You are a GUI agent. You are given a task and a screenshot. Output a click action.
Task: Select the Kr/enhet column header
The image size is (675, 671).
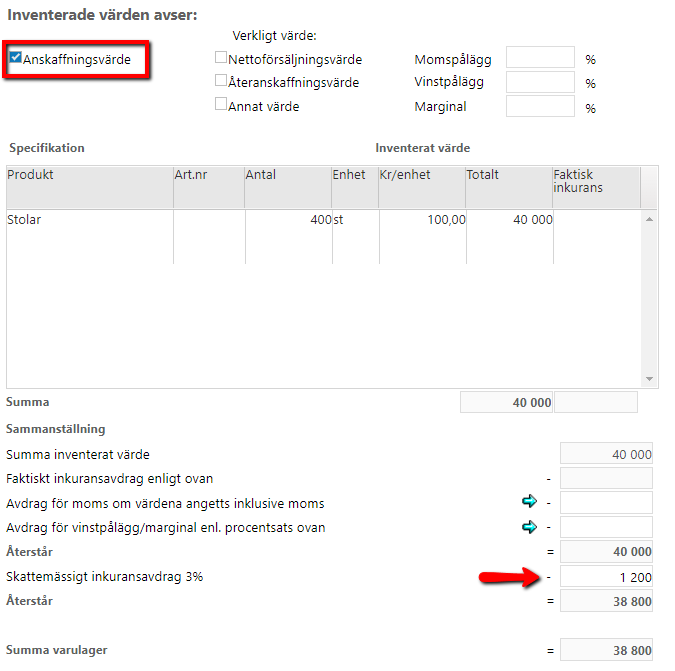coord(422,187)
